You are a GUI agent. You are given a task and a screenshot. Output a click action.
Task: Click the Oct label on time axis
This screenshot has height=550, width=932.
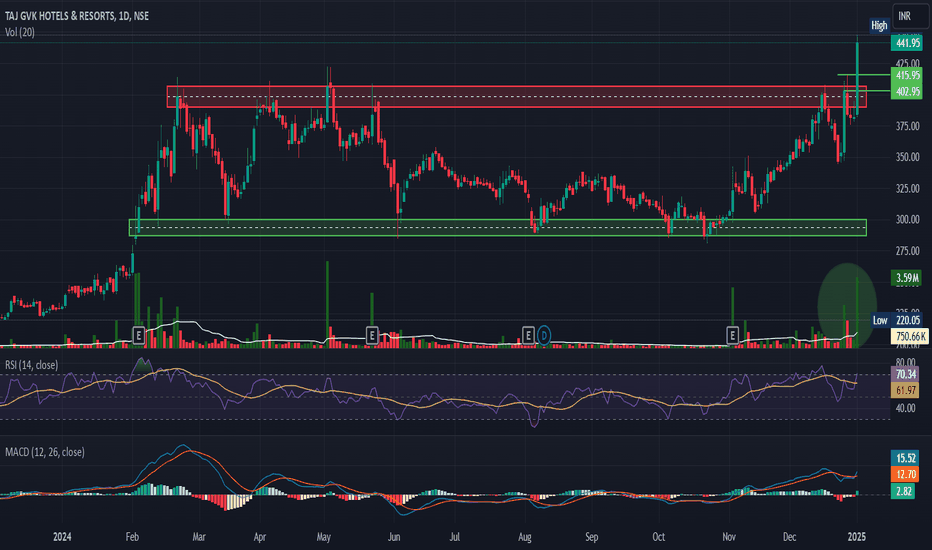click(x=659, y=537)
